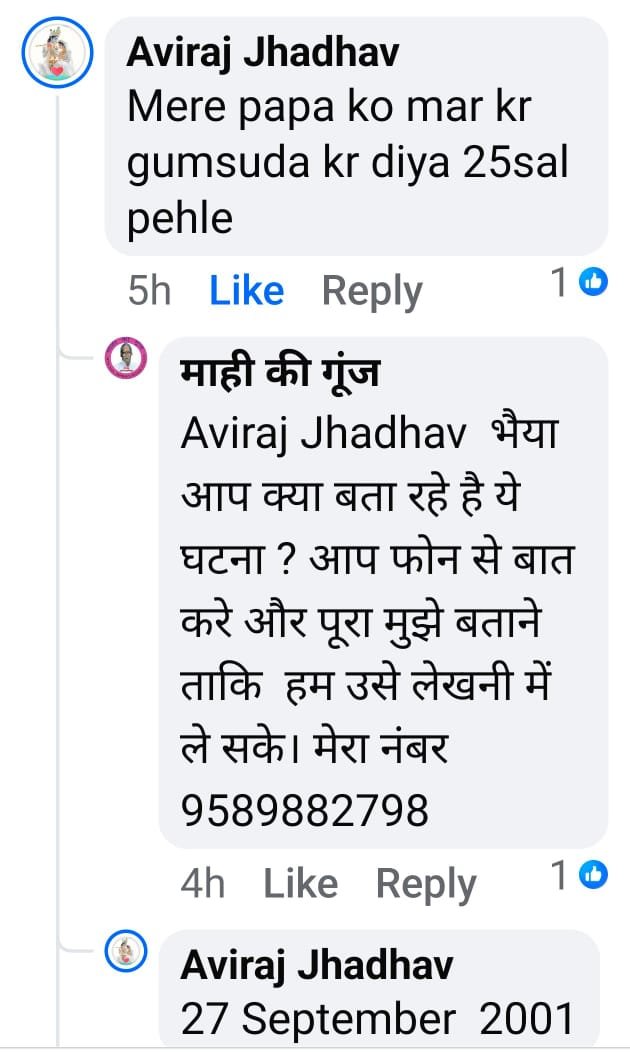
Task: View reaction count 1 on माही की गूंज reply
Action: (x=560, y=875)
